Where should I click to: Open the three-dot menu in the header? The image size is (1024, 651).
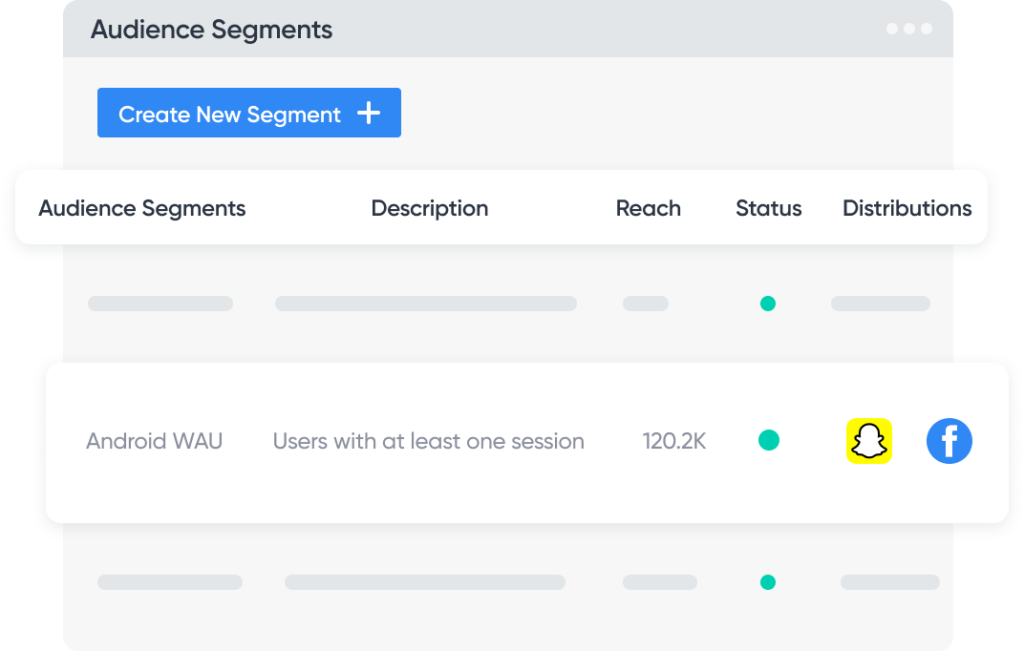pyautogui.click(x=908, y=29)
